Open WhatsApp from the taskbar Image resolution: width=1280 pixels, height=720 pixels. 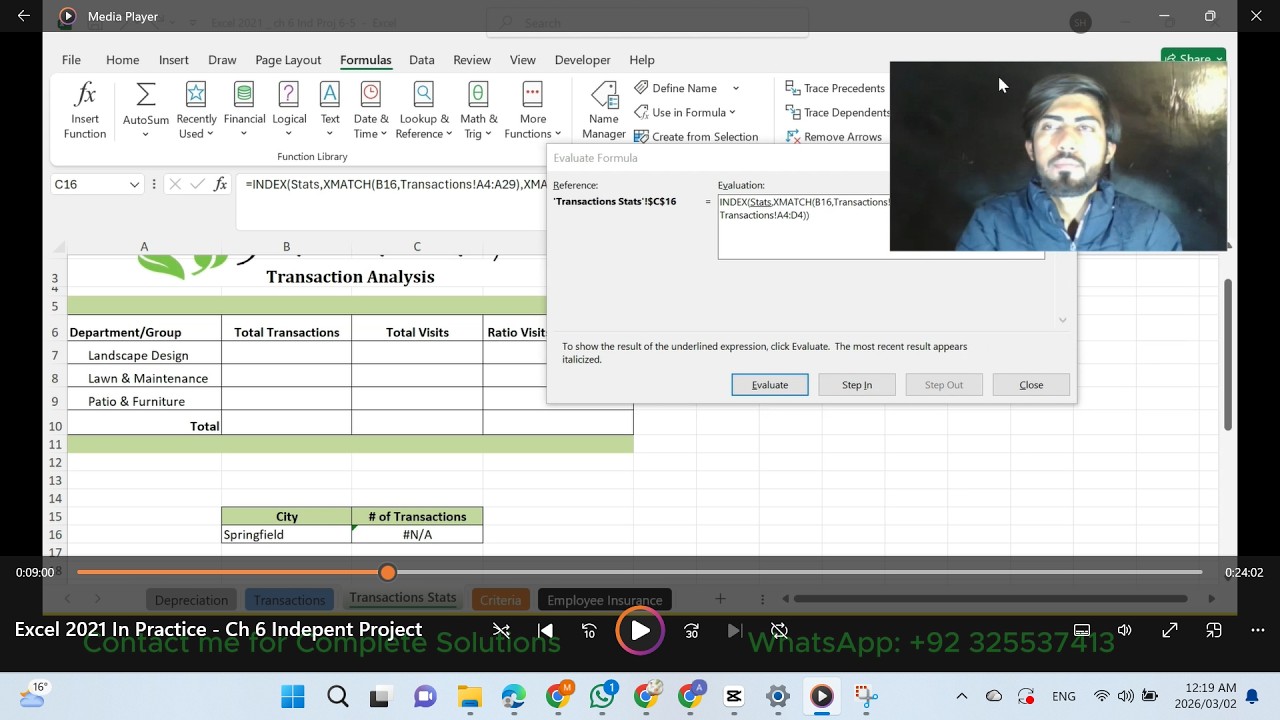coord(601,696)
